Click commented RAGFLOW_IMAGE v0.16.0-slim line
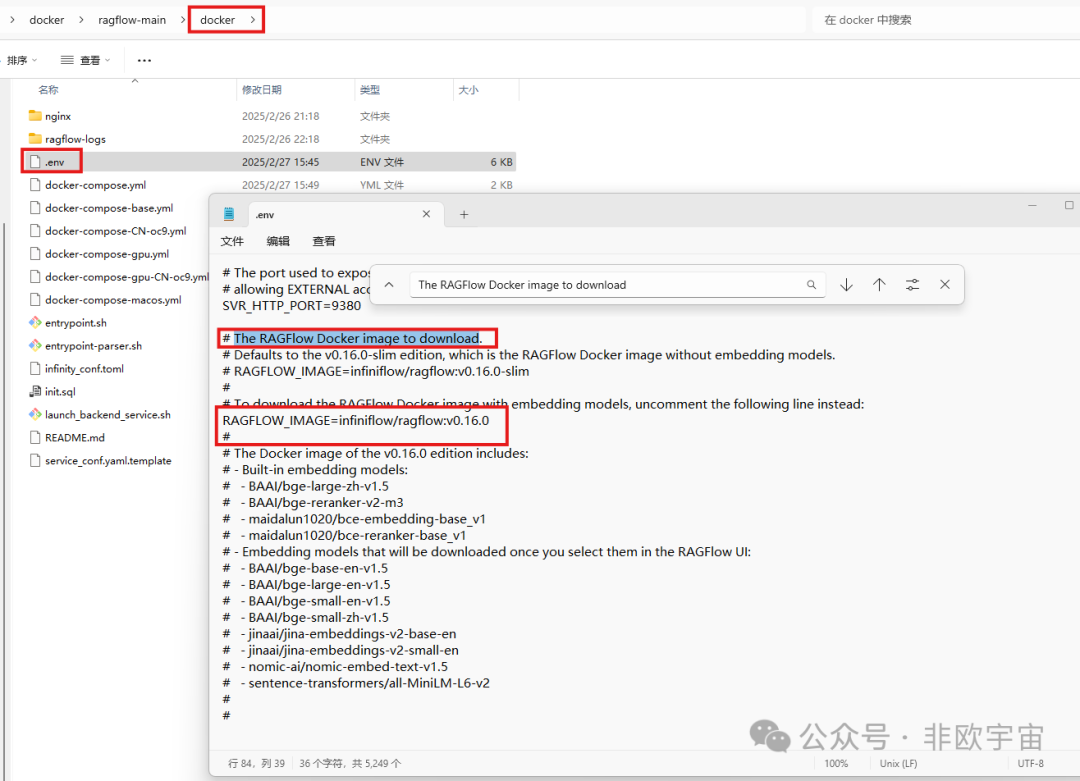The height and width of the screenshot is (781, 1080). (375, 371)
